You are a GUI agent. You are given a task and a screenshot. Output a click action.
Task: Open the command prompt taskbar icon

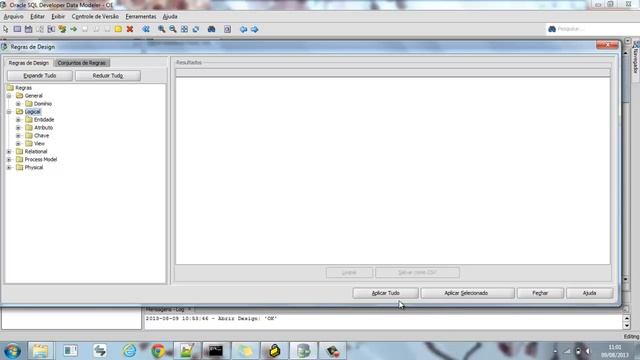[216, 351]
